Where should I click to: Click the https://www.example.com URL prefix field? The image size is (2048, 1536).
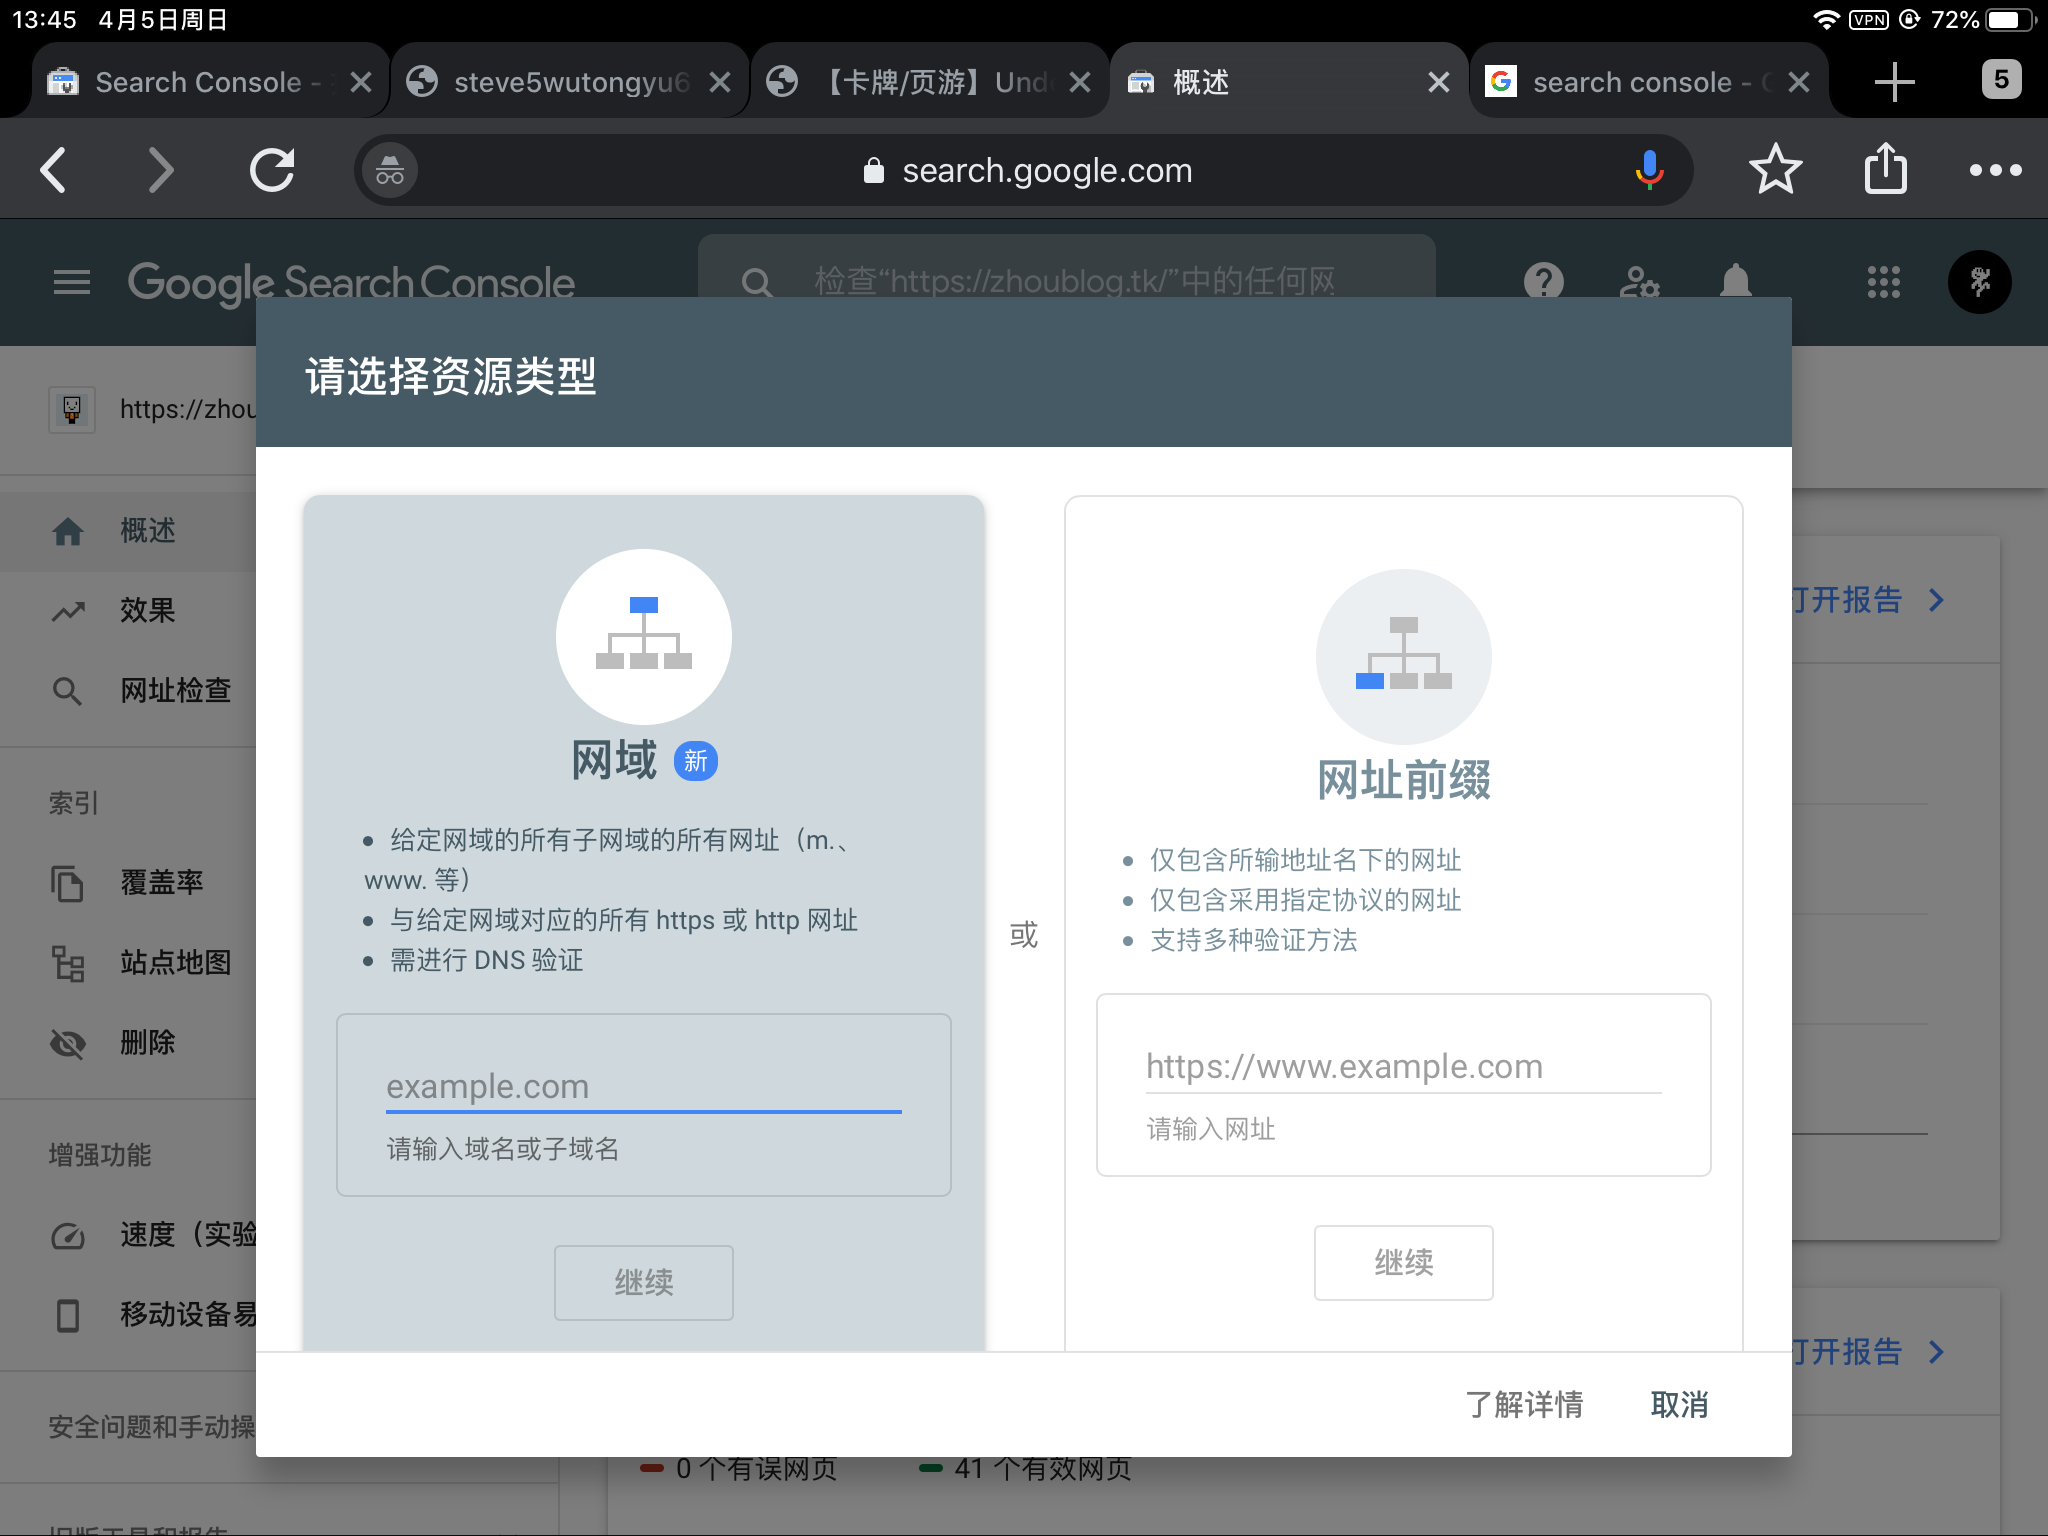(x=1402, y=1067)
